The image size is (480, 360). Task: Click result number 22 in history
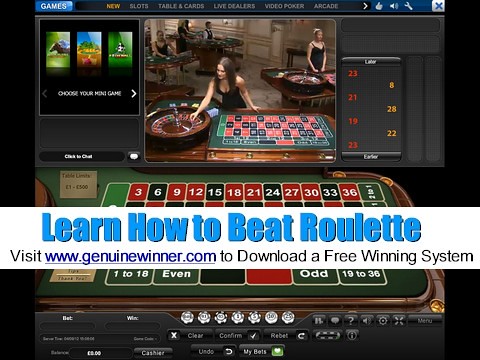pyautogui.click(x=392, y=133)
